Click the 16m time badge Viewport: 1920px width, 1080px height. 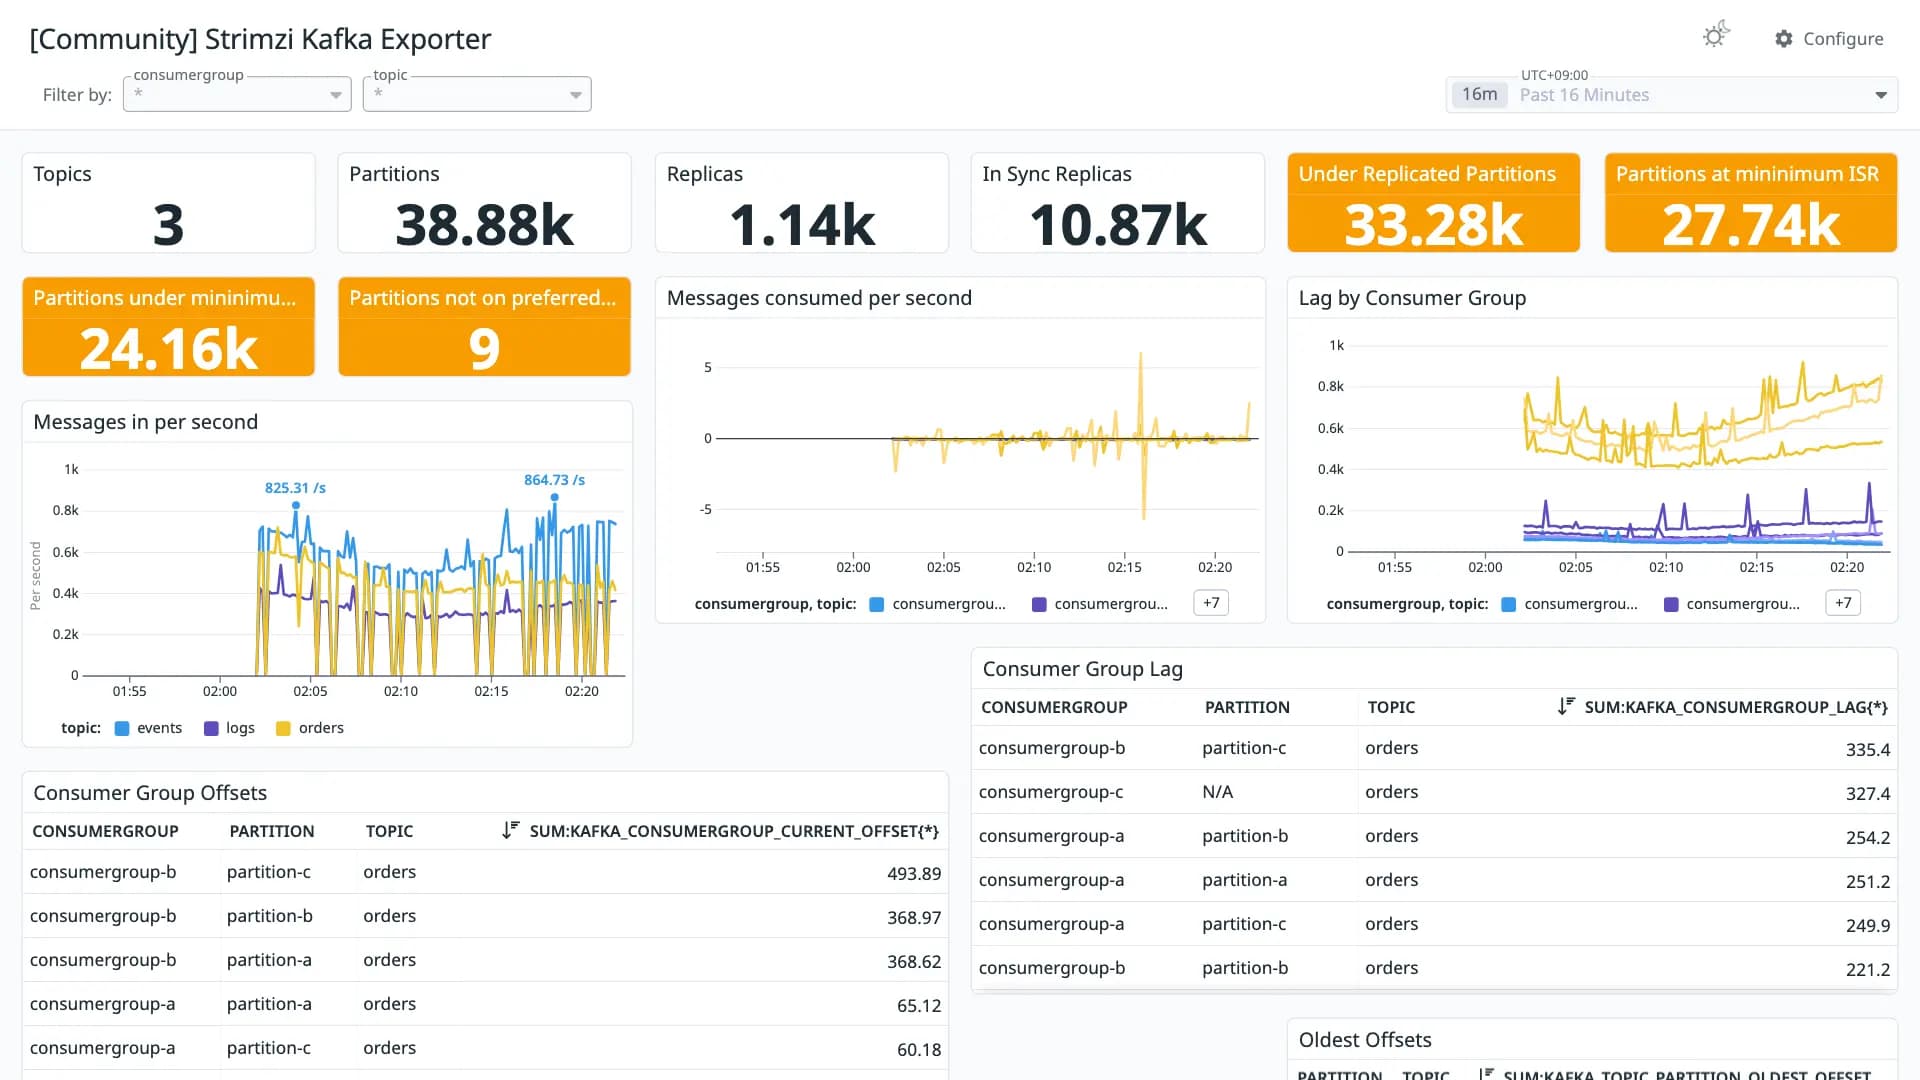pyautogui.click(x=1479, y=95)
